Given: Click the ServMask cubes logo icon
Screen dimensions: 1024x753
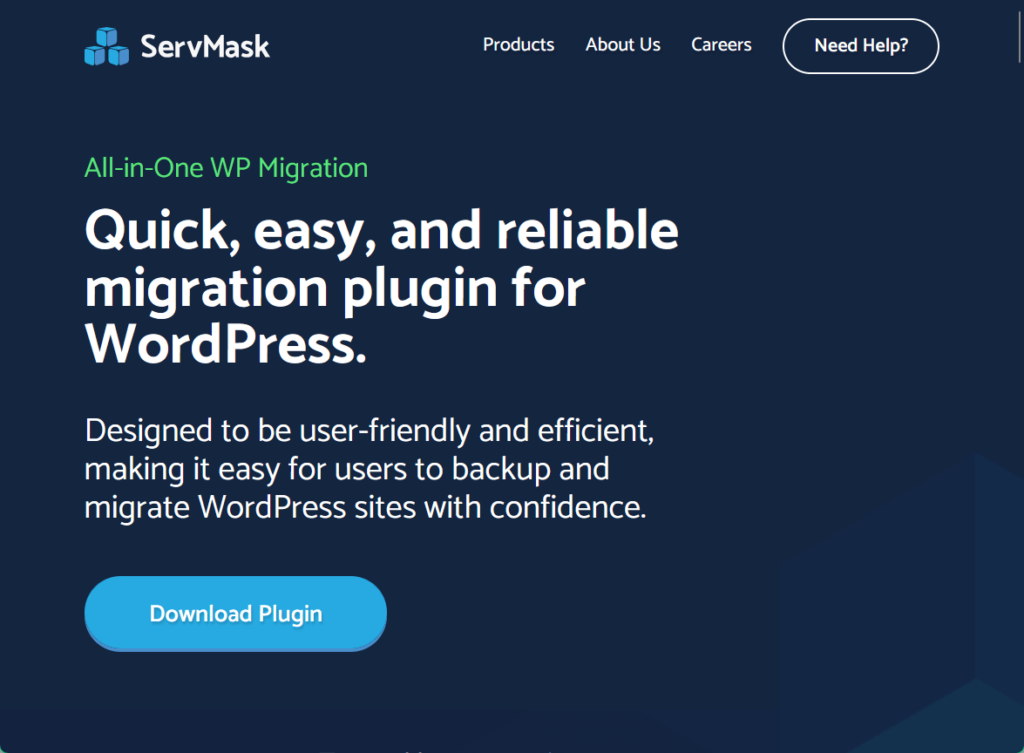Looking at the screenshot, I should pos(106,46).
